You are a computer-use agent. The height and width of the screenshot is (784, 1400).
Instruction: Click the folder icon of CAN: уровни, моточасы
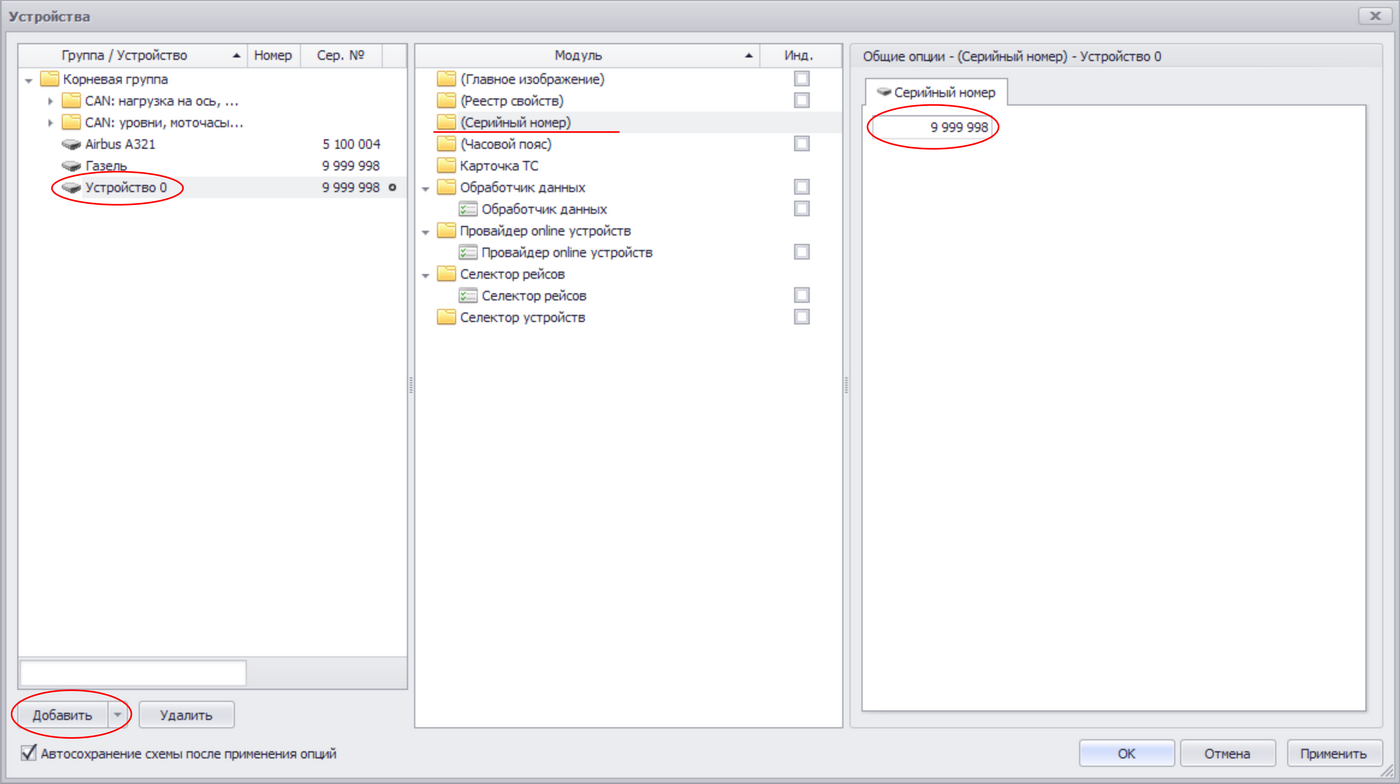(71, 123)
